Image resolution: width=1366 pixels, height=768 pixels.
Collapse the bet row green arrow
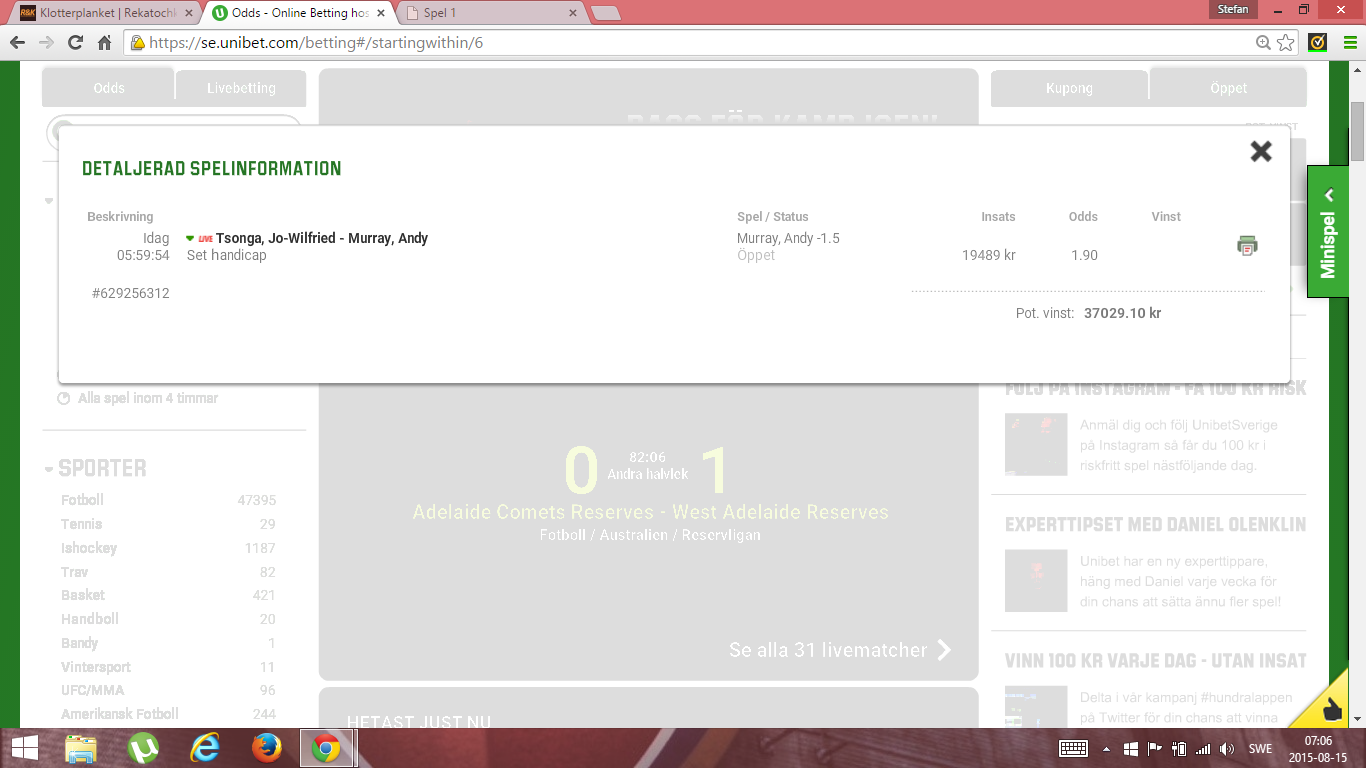pyautogui.click(x=190, y=238)
